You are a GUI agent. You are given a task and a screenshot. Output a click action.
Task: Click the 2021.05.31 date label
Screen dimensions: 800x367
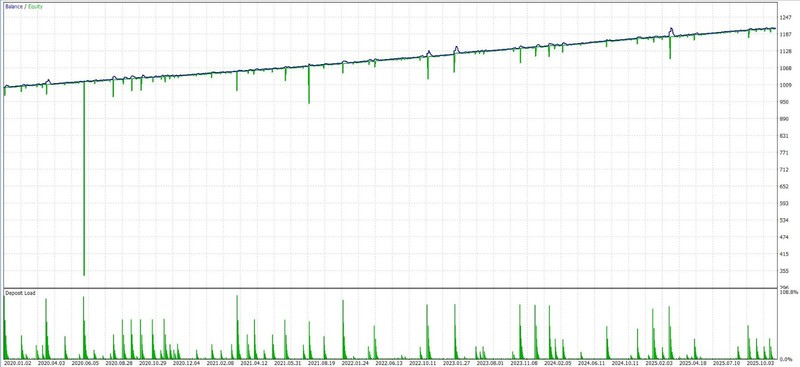point(287,363)
